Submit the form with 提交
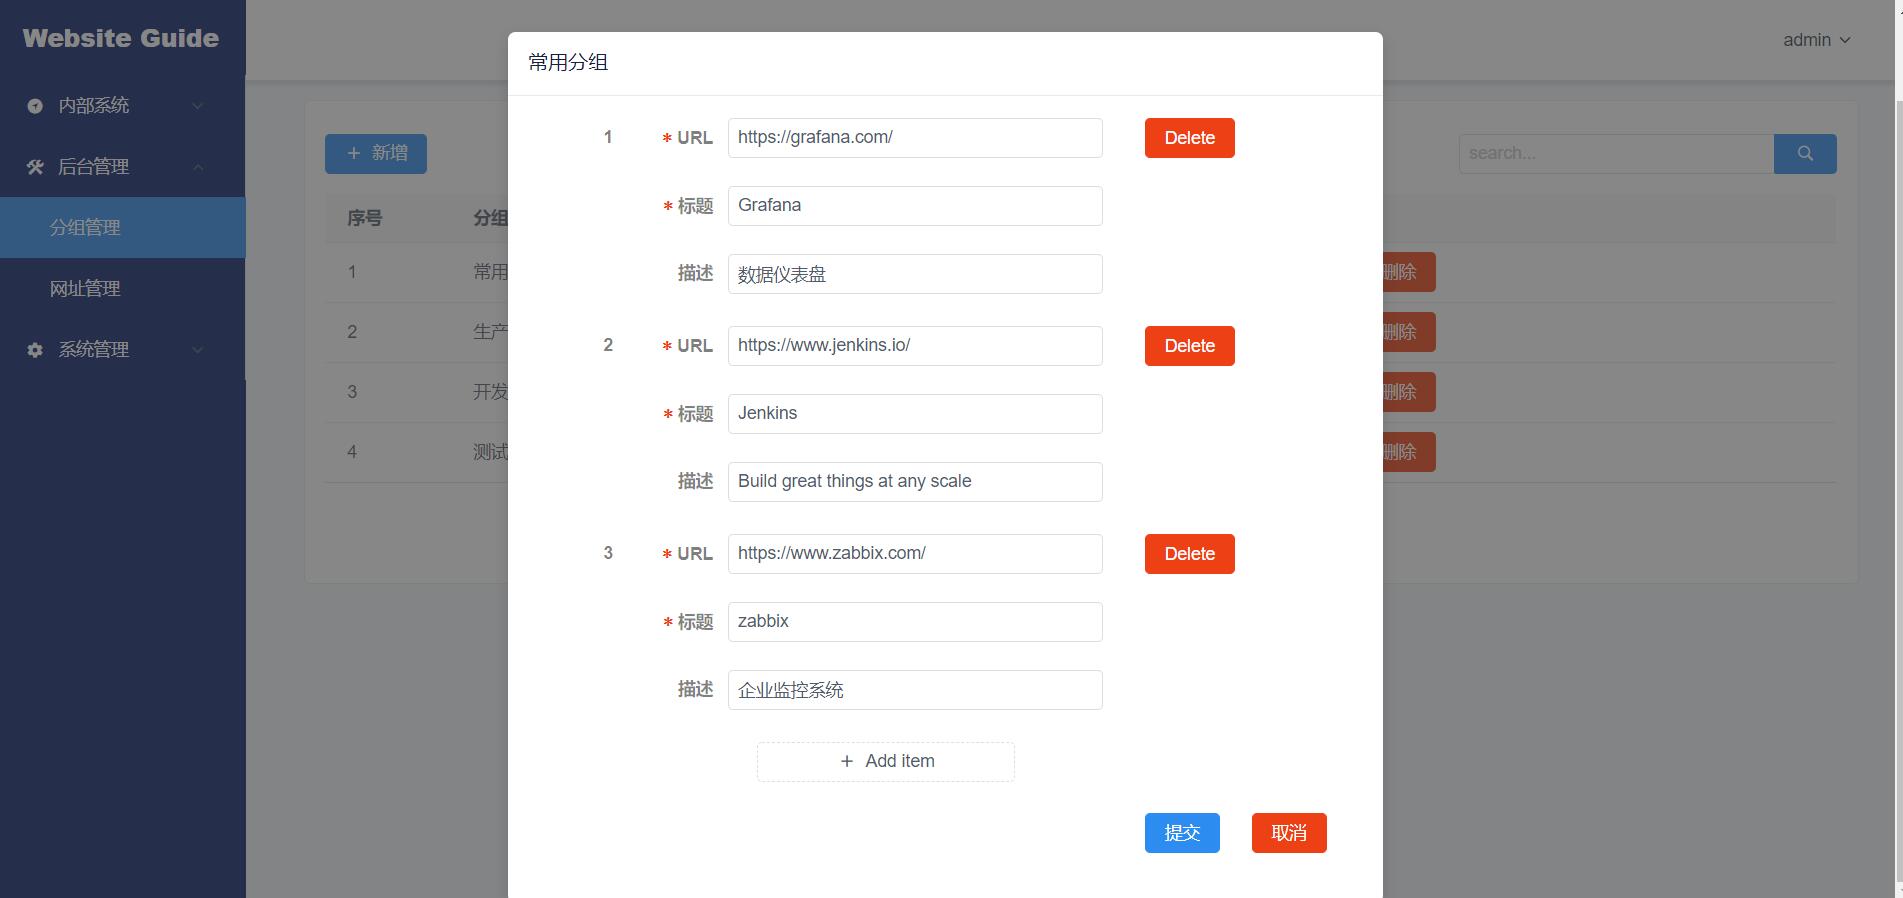 [1182, 833]
